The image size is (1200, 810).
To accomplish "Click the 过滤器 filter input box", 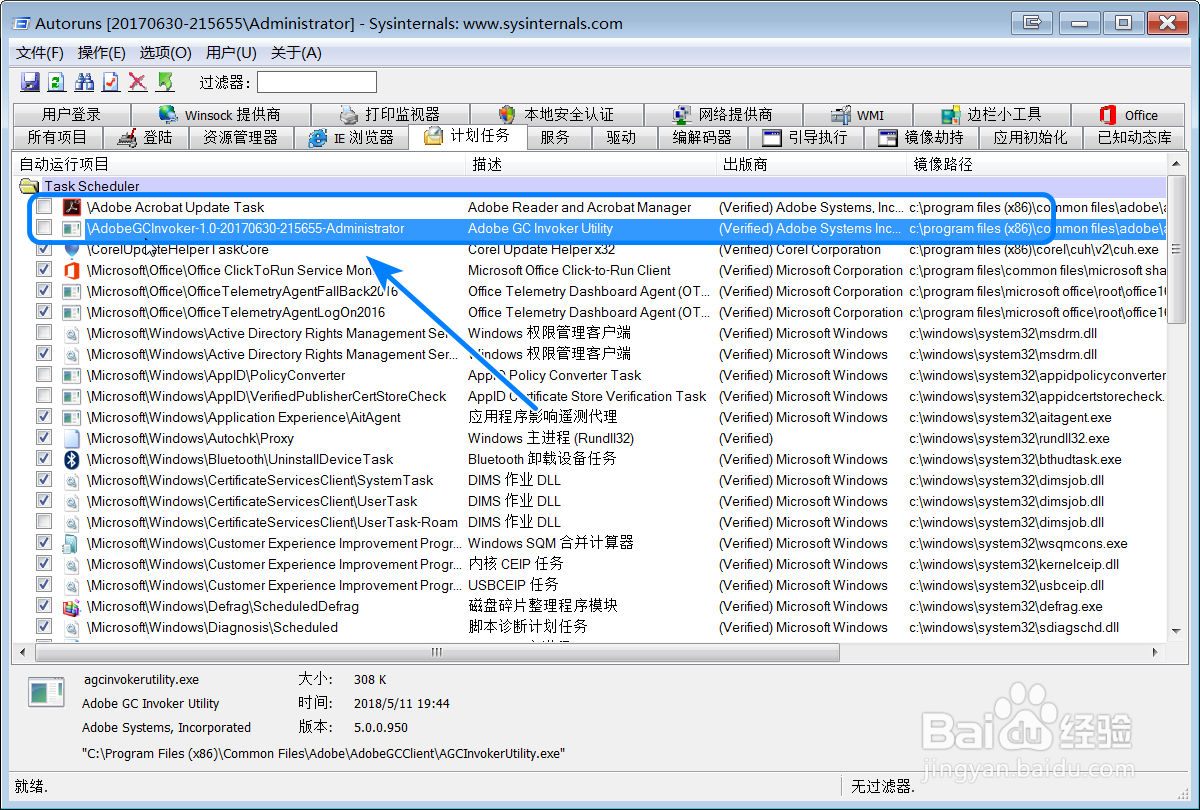I will click(317, 82).
